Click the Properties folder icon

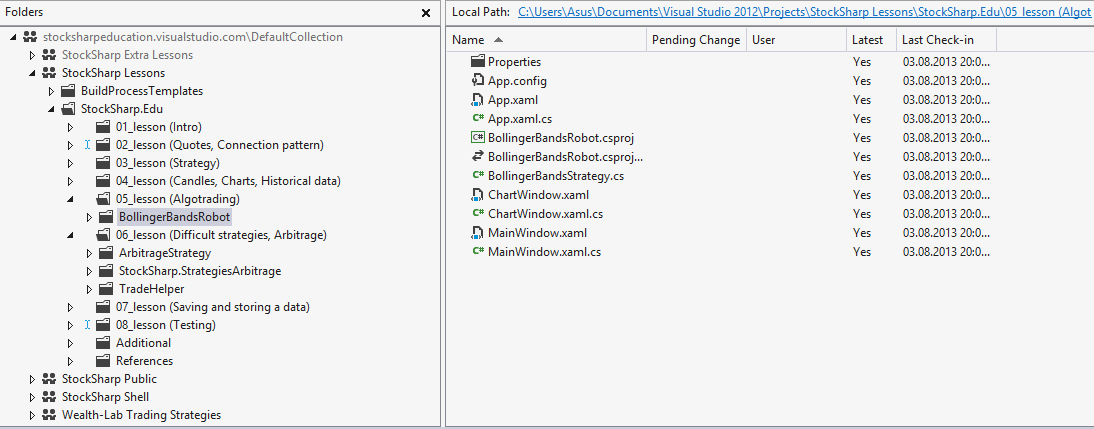coord(478,61)
